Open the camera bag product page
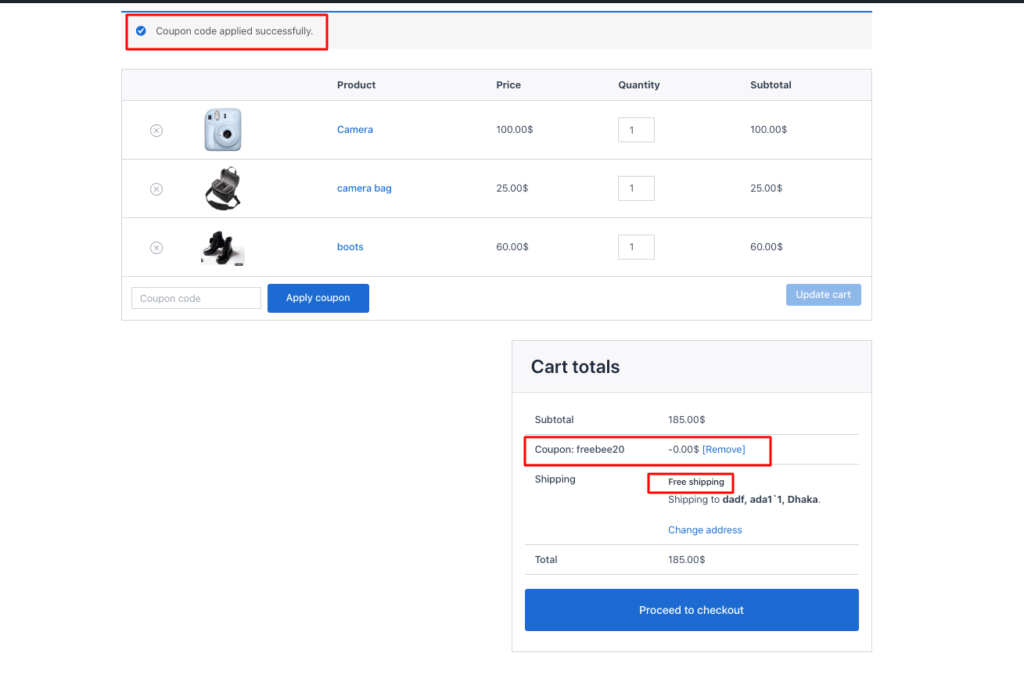The width and height of the screenshot is (1024, 678). click(364, 188)
